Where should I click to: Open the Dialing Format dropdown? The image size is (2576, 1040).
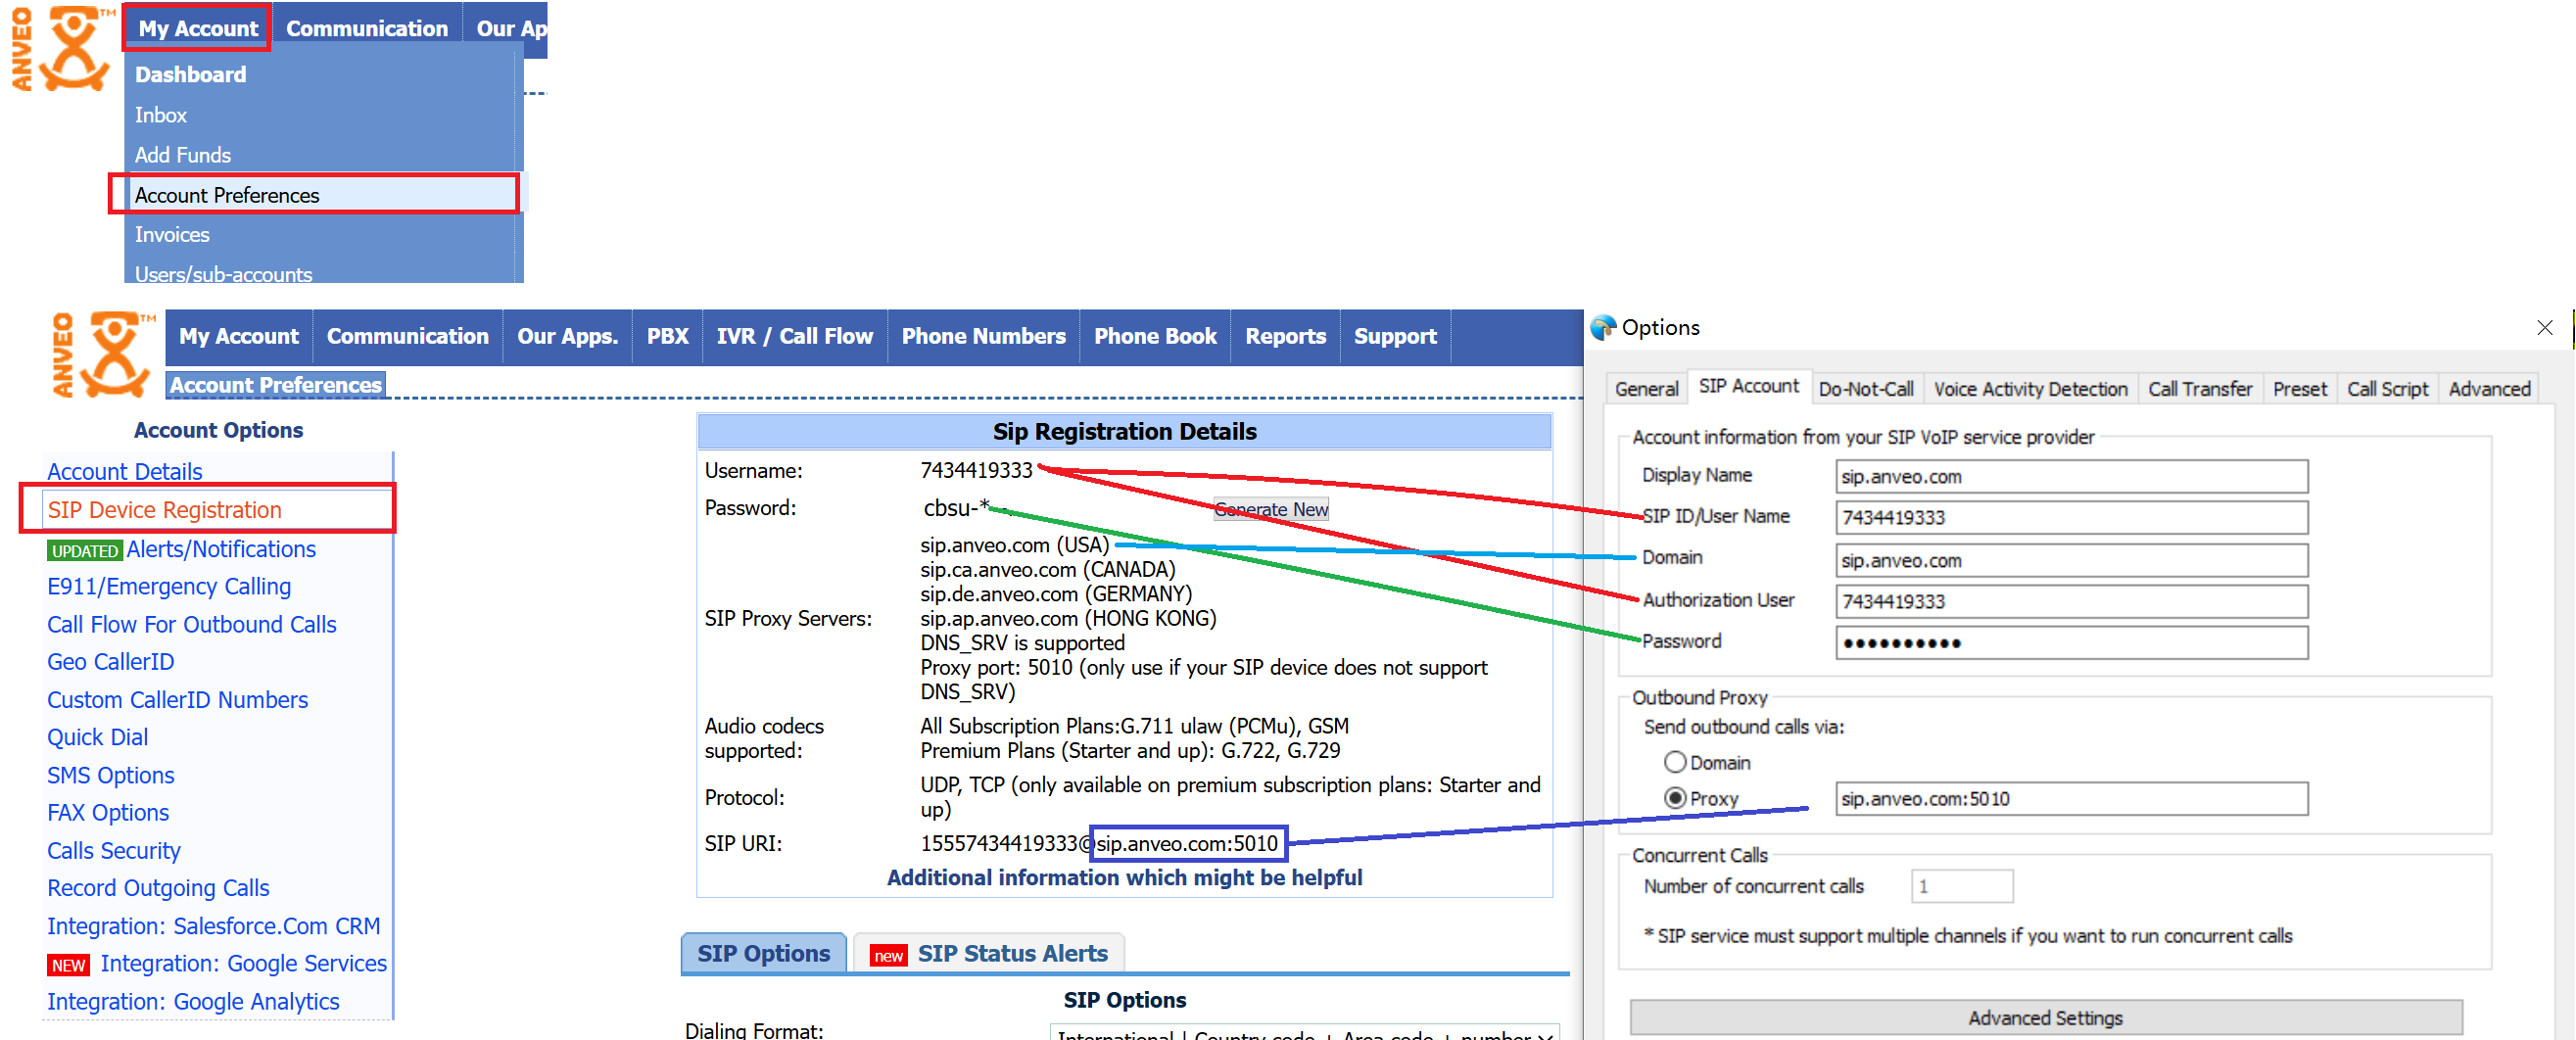1304,1033
